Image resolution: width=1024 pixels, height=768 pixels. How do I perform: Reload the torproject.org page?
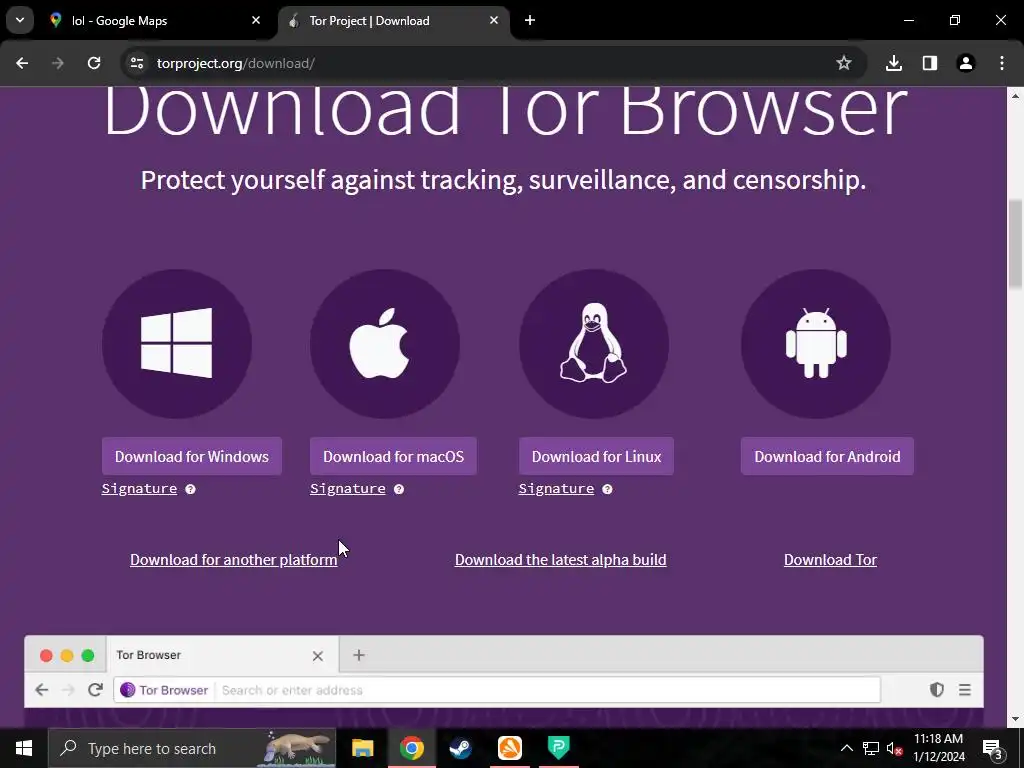click(x=94, y=63)
